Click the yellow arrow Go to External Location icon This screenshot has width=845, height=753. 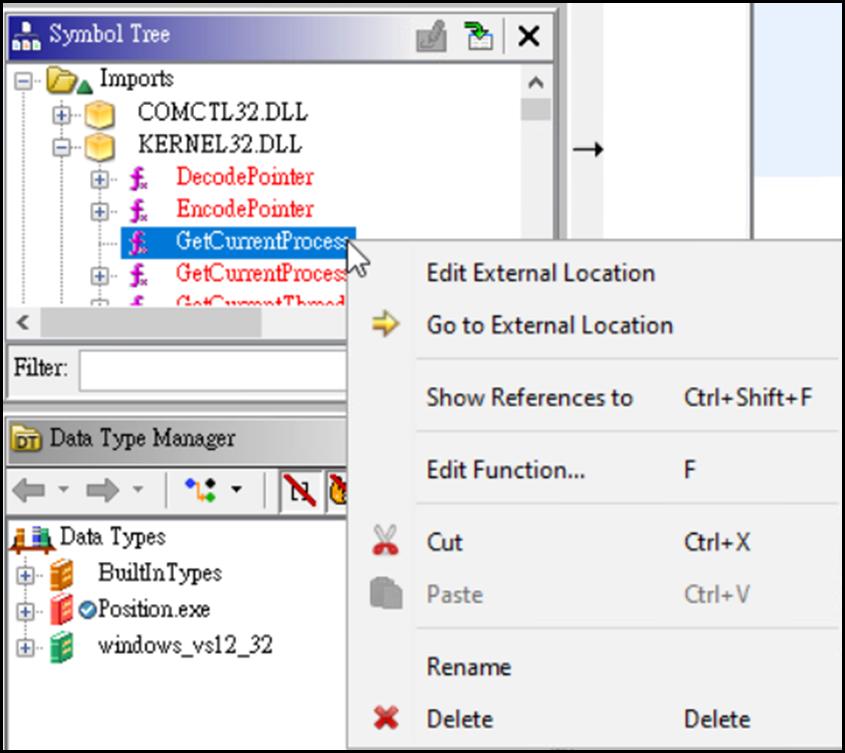click(385, 324)
